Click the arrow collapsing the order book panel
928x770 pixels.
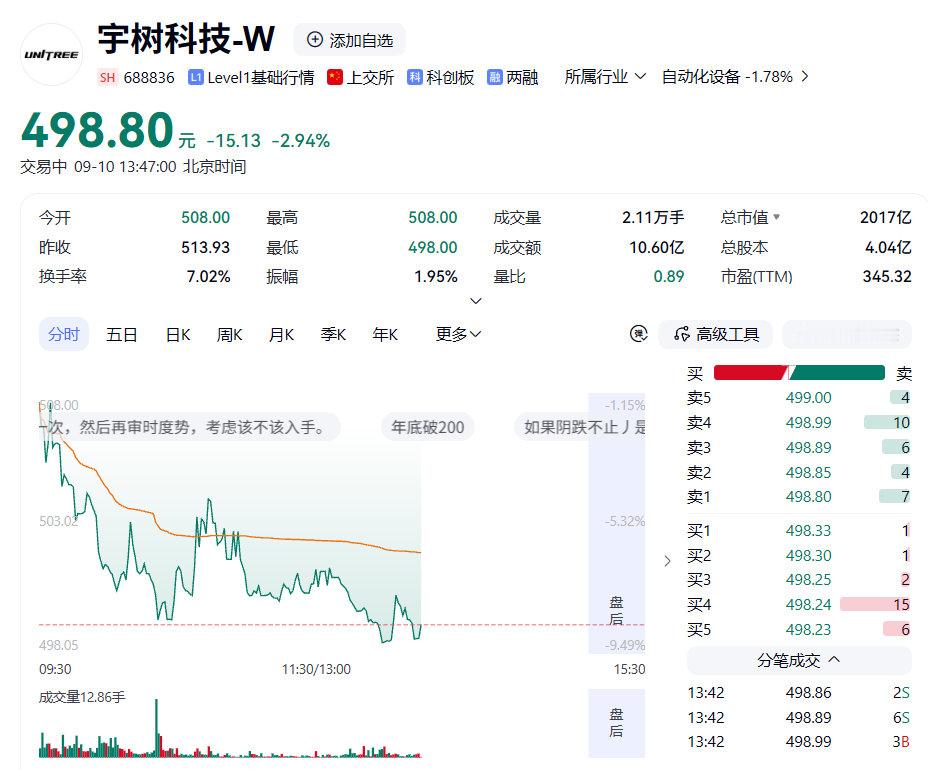[x=667, y=560]
